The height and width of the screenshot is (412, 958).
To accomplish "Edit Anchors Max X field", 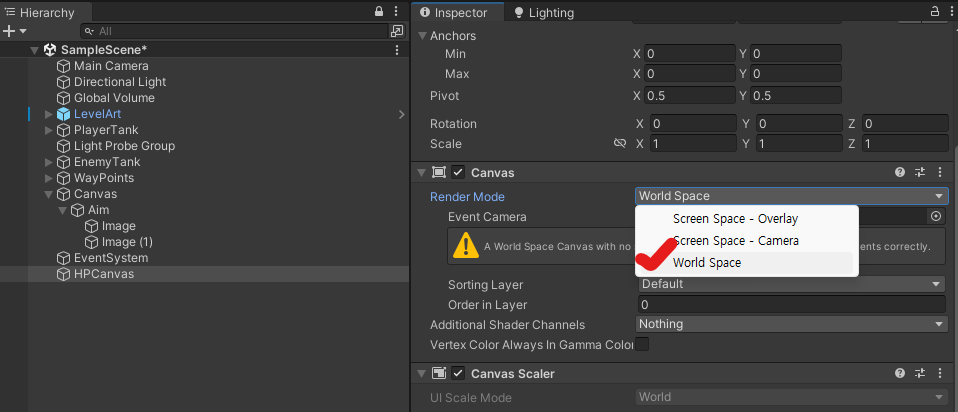I will click(x=690, y=73).
